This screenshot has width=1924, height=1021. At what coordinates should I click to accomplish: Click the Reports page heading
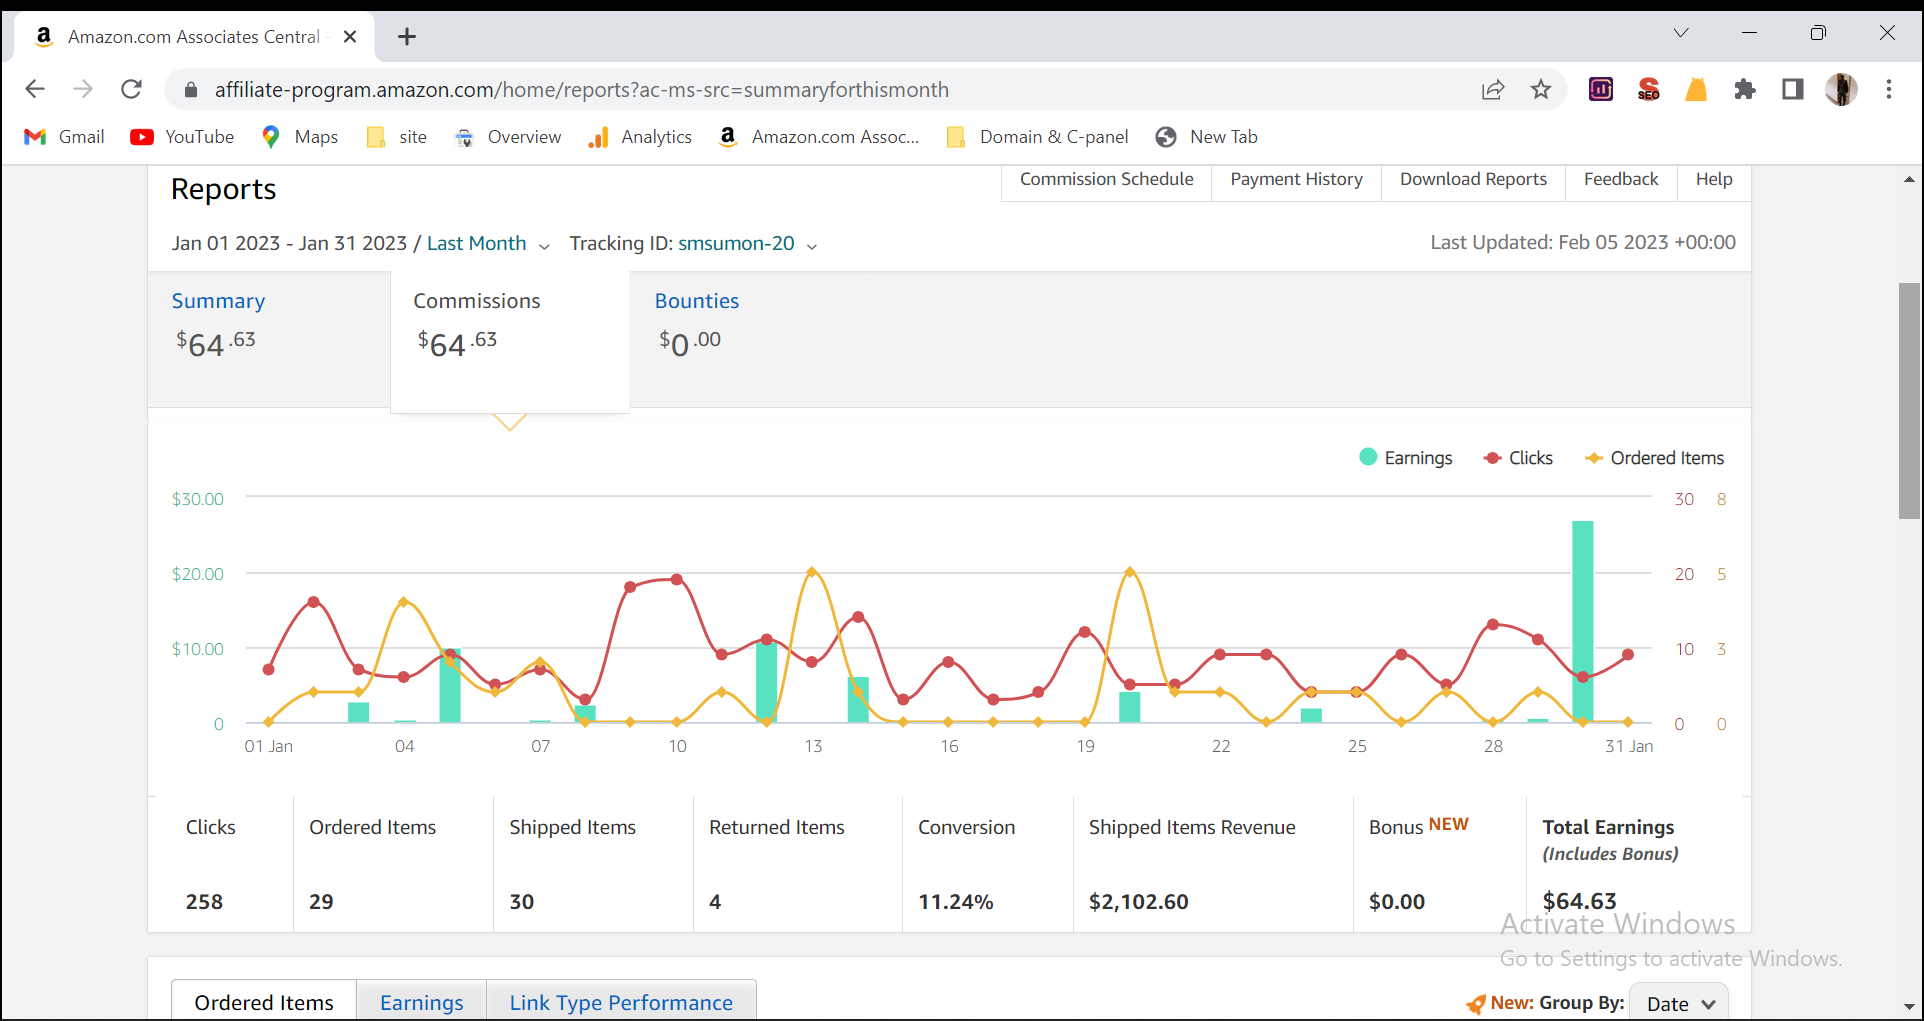coord(223,189)
